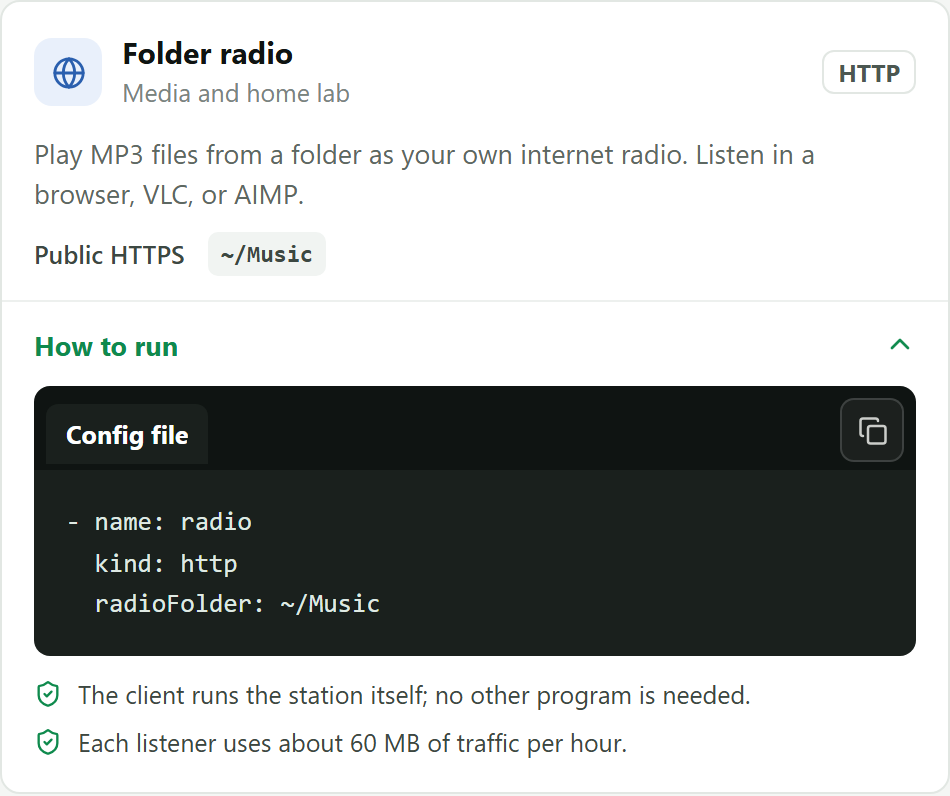Click the Public HTTPS label
The image size is (950, 796).
click(x=109, y=255)
